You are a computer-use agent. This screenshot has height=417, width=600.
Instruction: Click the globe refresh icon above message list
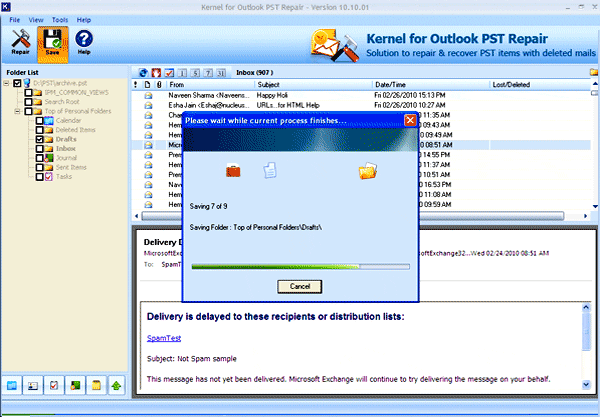click(143, 73)
